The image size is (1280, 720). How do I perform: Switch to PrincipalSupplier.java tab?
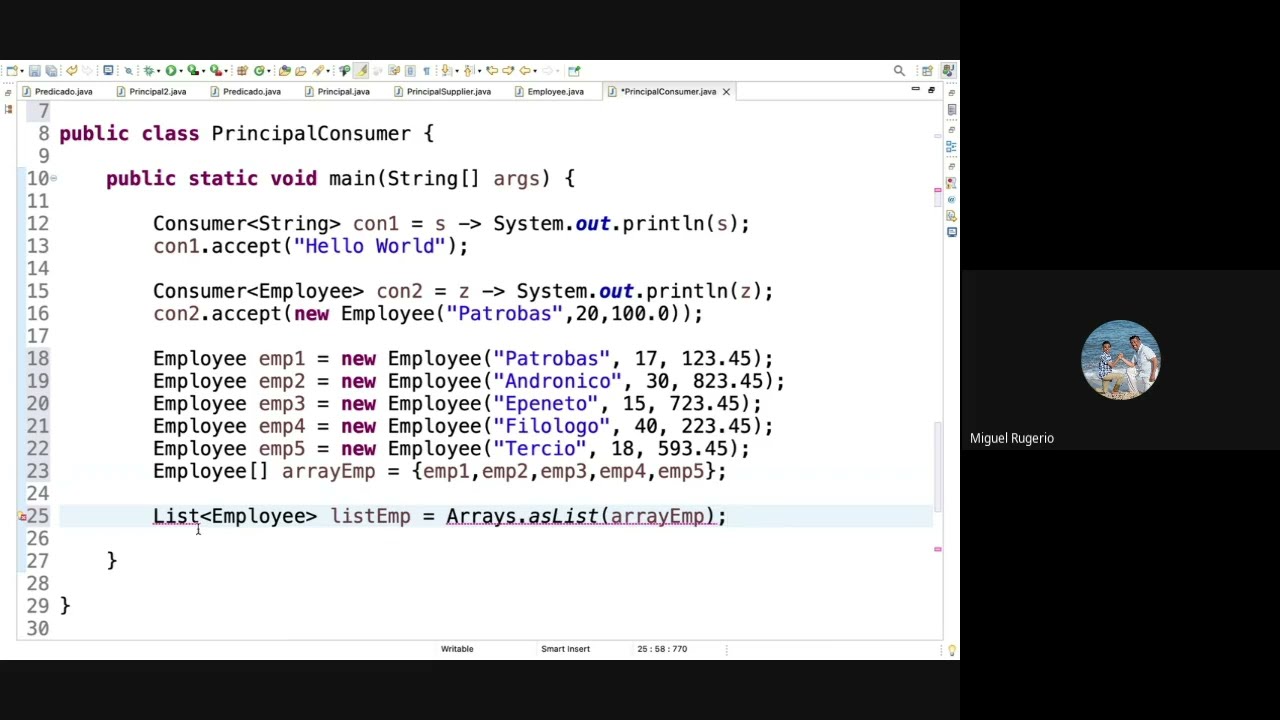(x=441, y=92)
